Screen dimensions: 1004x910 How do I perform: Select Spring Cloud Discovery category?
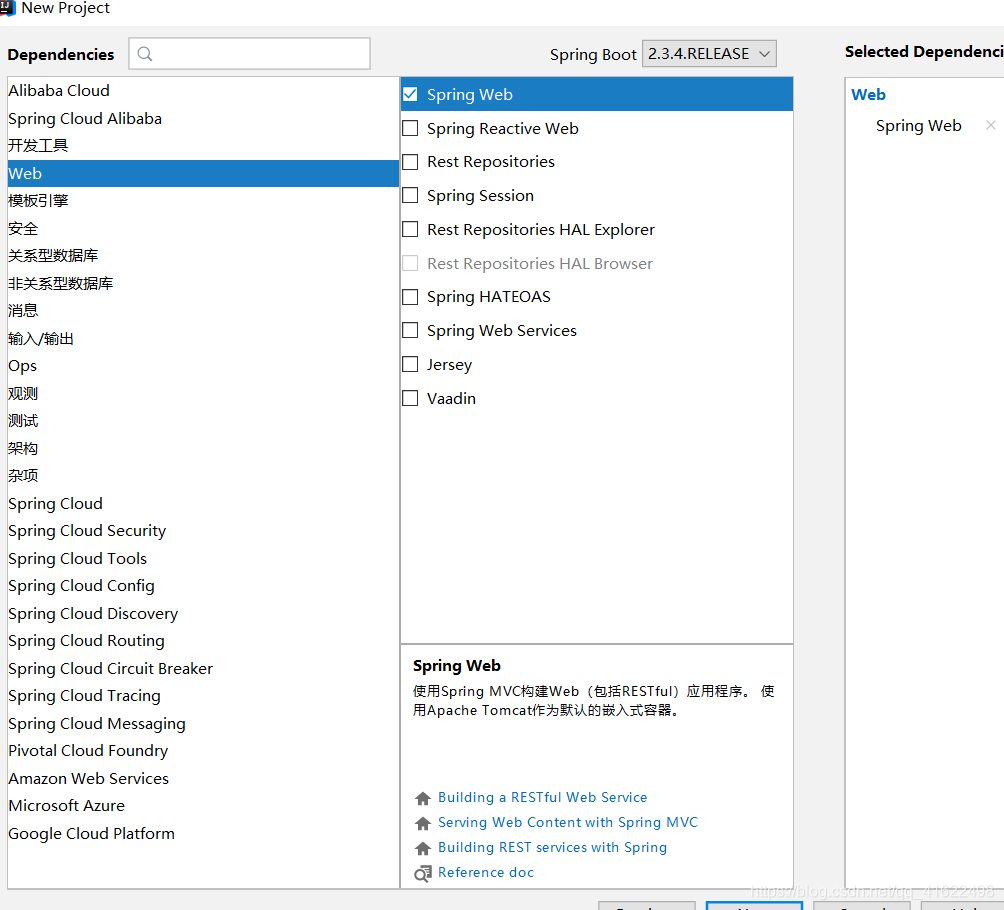point(203,613)
